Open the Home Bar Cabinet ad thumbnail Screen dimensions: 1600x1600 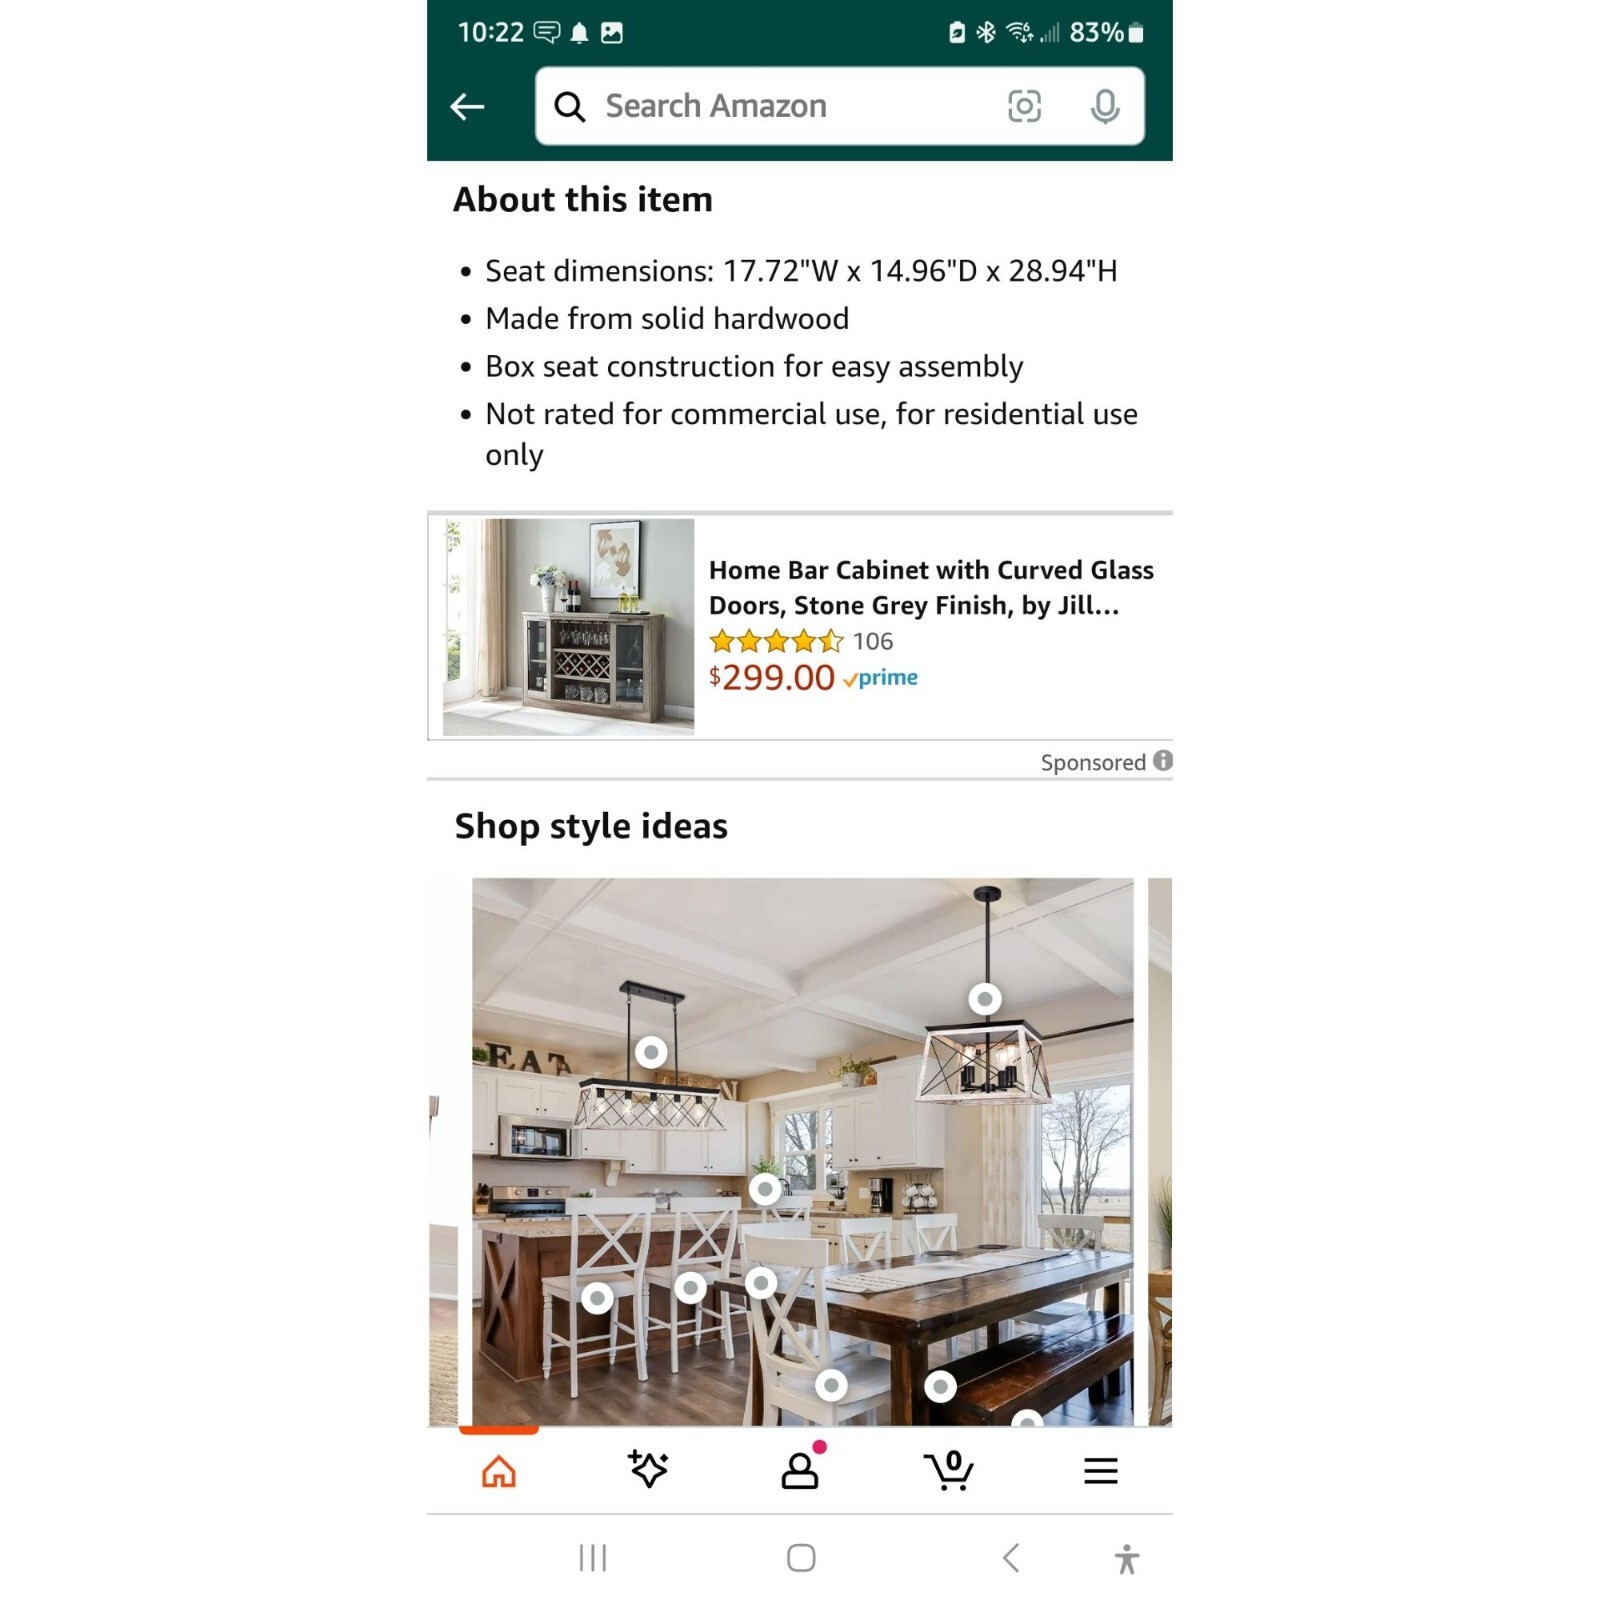[568, 627]
